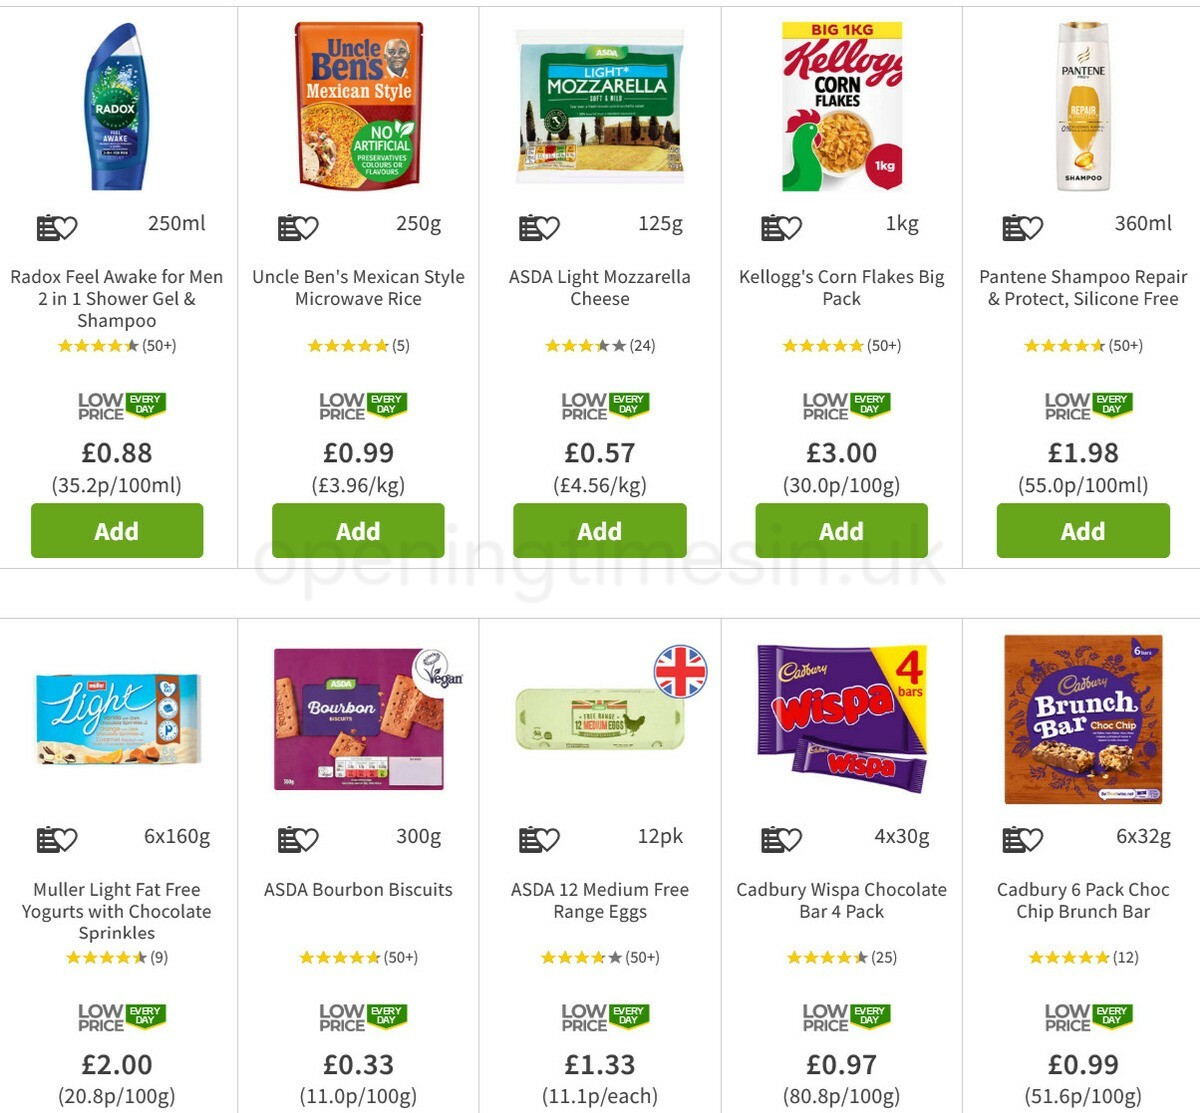
Task: Click the shopping list icon for Kellogg's Corn Flakes
Action: [772, 228]
